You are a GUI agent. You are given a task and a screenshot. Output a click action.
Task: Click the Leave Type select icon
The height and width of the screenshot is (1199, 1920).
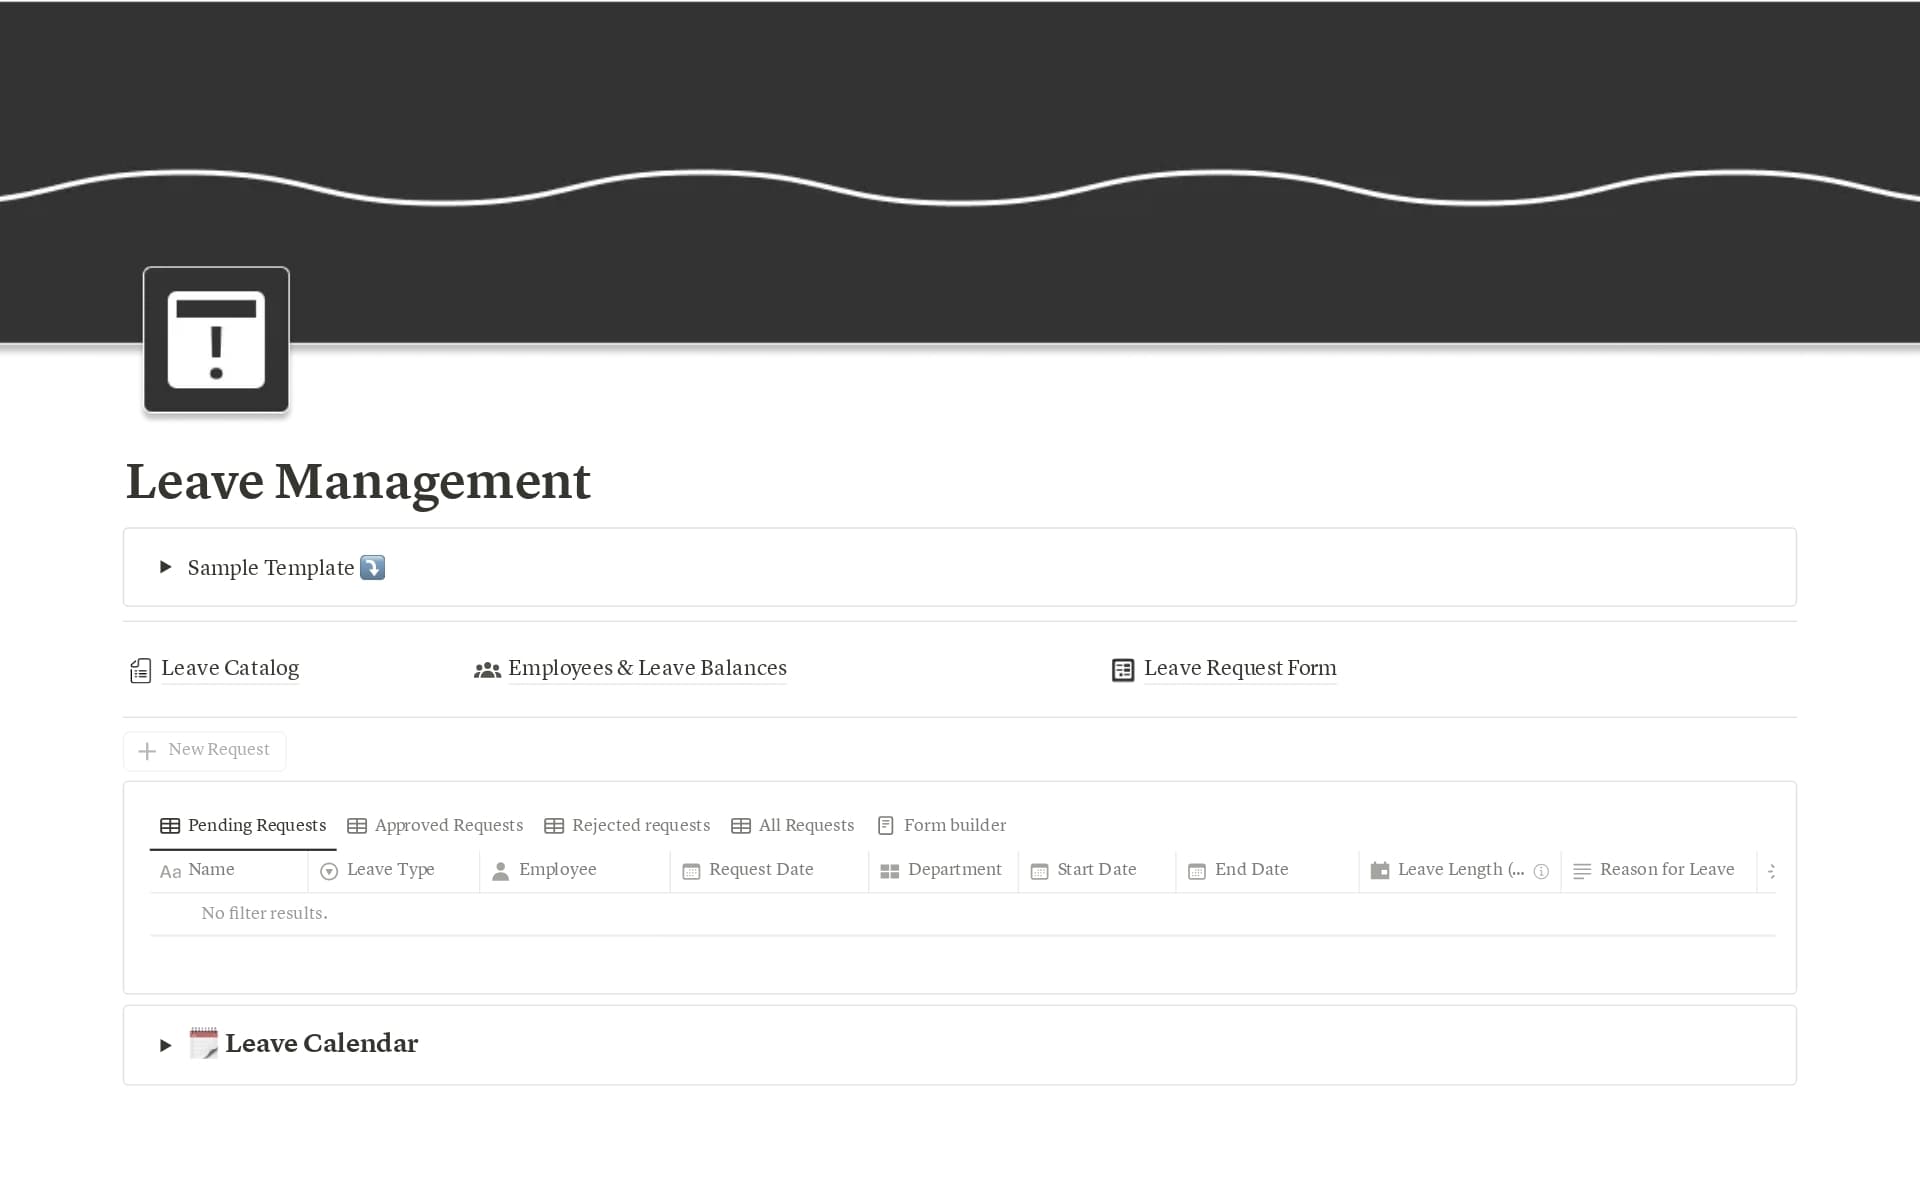click(x=328, y=871)
